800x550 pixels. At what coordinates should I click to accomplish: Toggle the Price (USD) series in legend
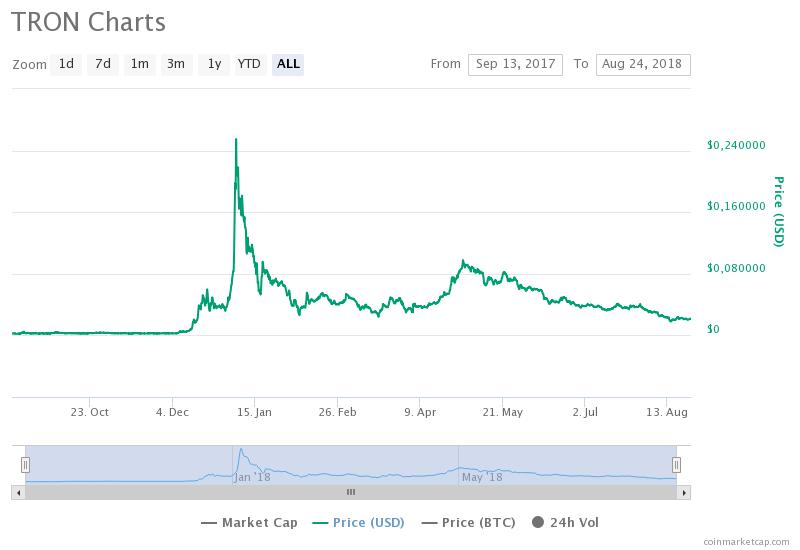point(359,522)
